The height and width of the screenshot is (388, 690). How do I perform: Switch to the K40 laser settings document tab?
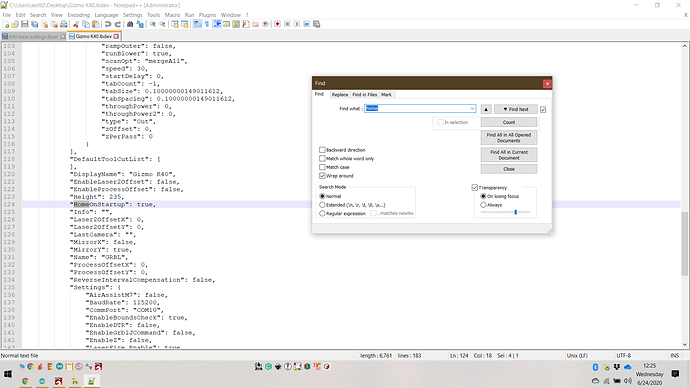[33, 37]
